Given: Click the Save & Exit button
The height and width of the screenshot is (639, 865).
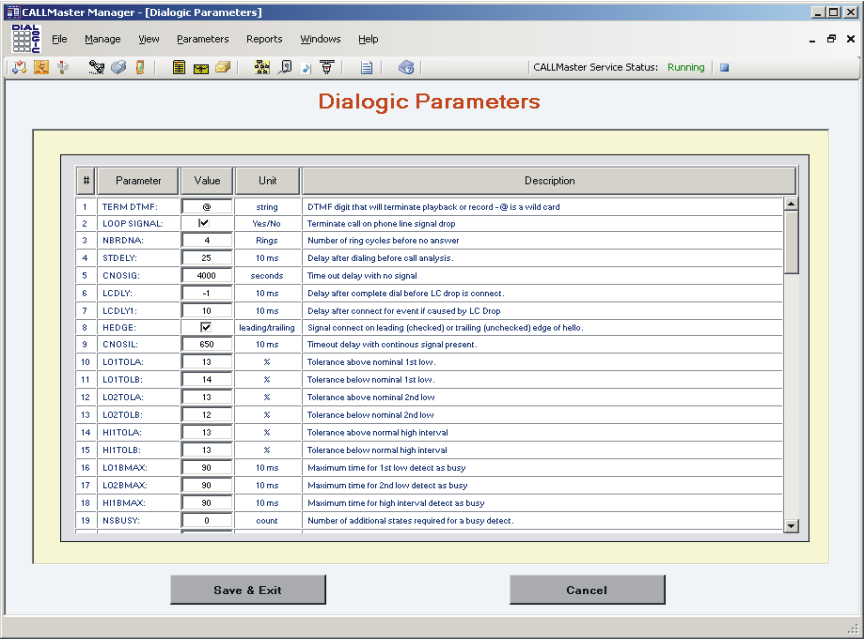Looking at the screenshot, I should (248, 590).
